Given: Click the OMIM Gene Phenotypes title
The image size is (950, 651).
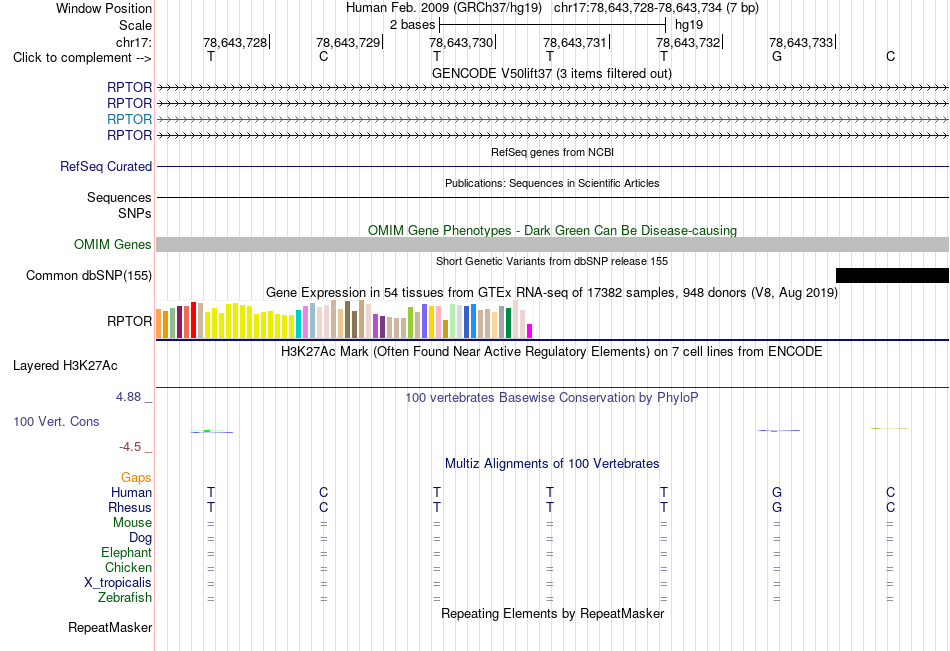Looking at the screenshot, I should coord(552,230).
